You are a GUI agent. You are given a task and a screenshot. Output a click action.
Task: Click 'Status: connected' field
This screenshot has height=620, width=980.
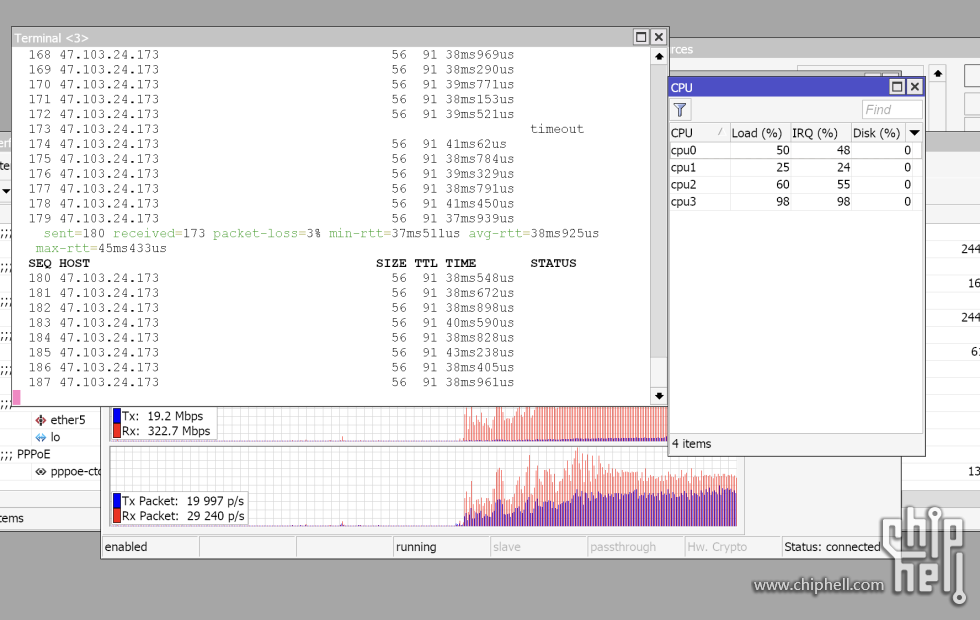click(x=832, y=547)
